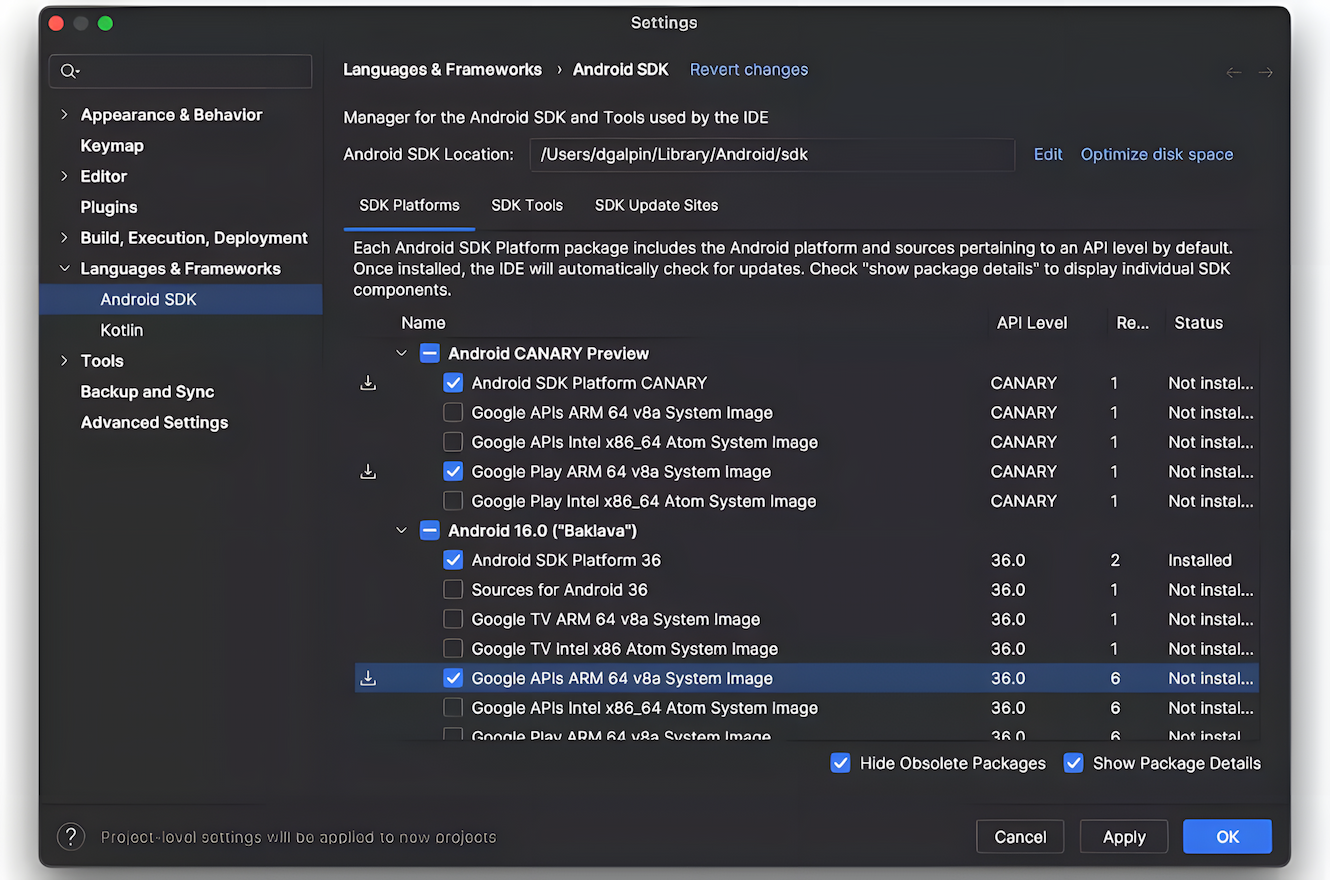Viewport: 1330px width, 880px height.
Task: Click download icon beside Google APIs ARM 36.0 image
Action: point(368,679)
